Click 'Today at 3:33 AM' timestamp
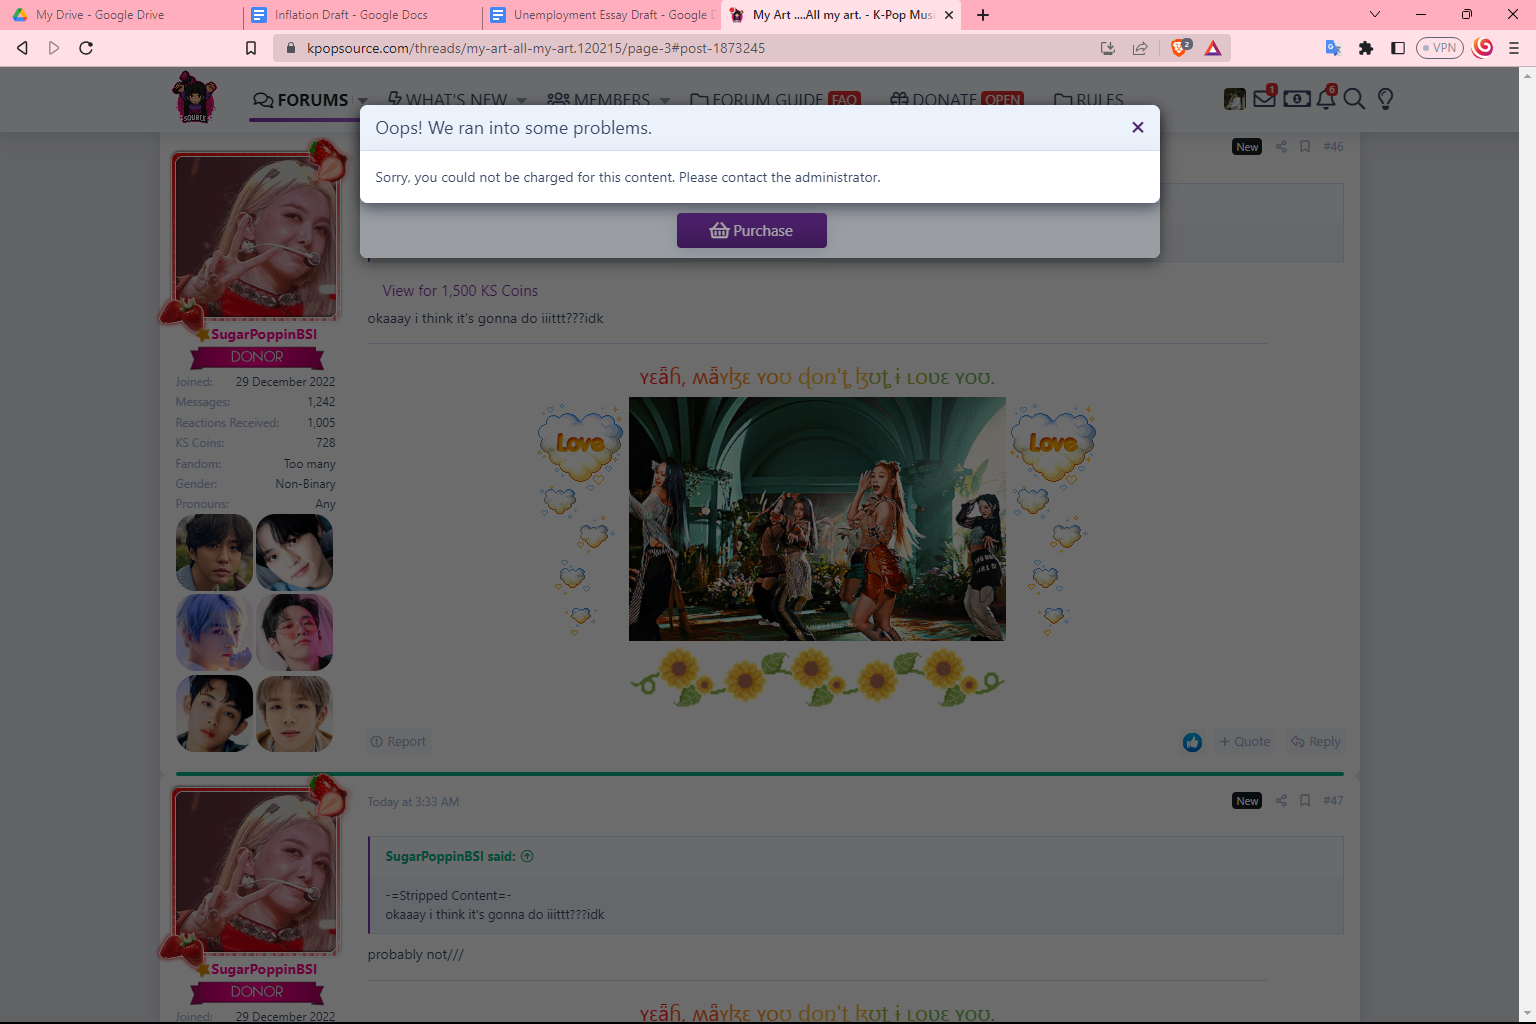Image resolution: width=1536 pixels, height=1024 pixels. (413, 802)
